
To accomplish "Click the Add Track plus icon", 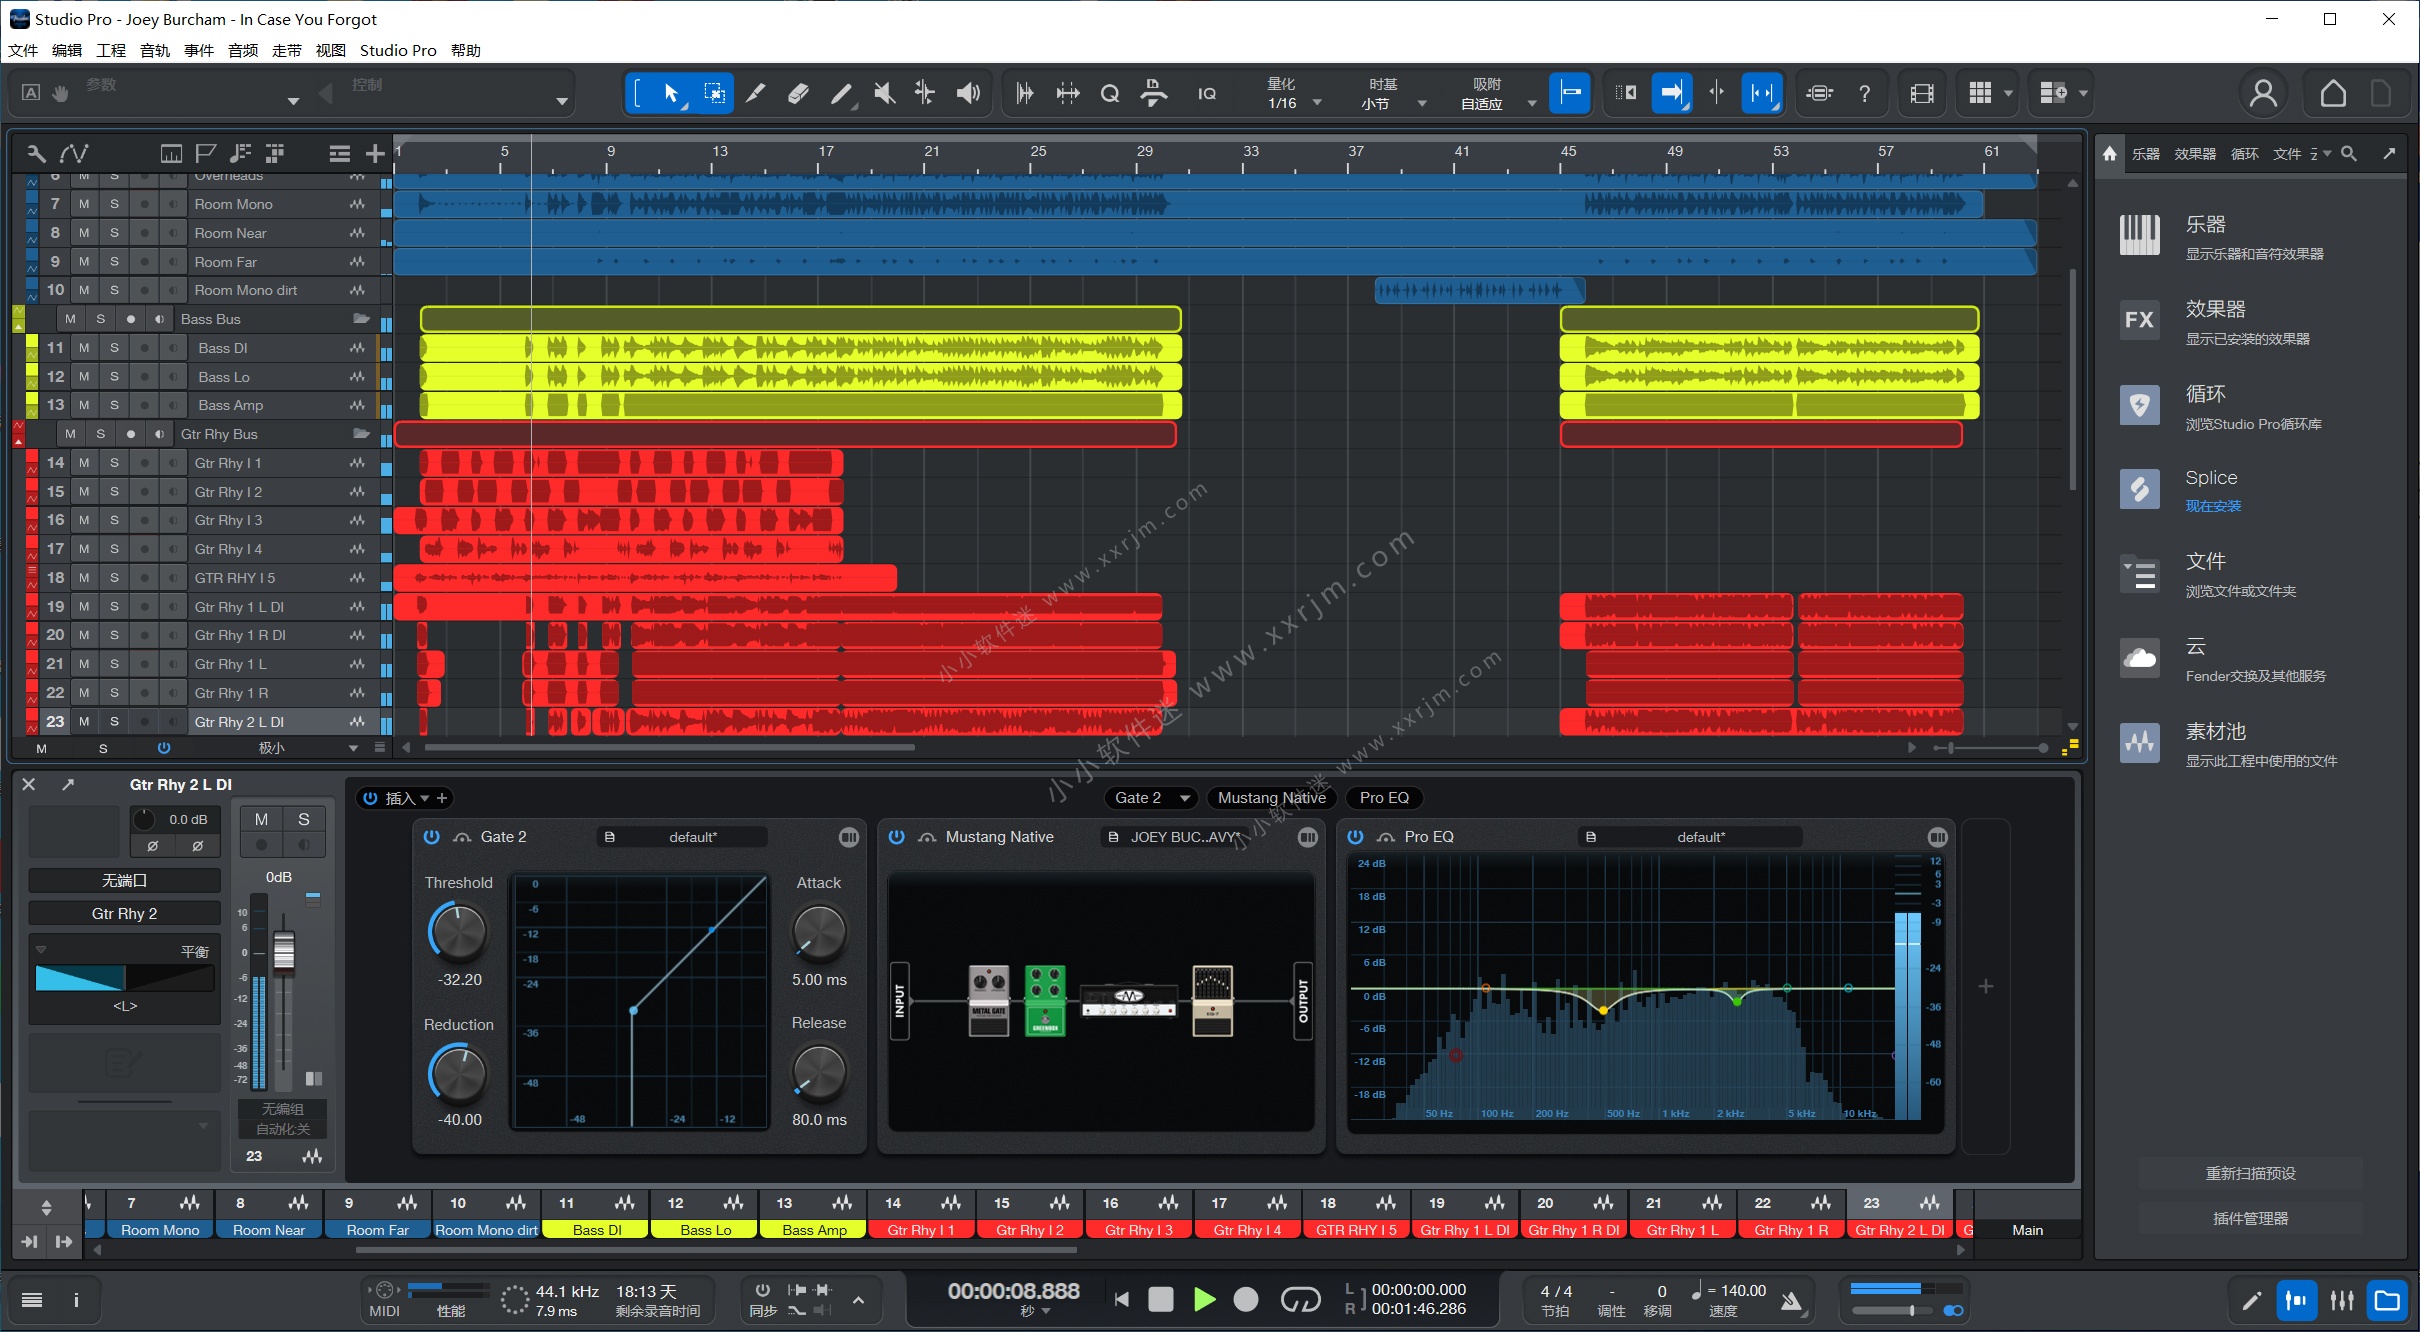I will click(x=375, y=153).
